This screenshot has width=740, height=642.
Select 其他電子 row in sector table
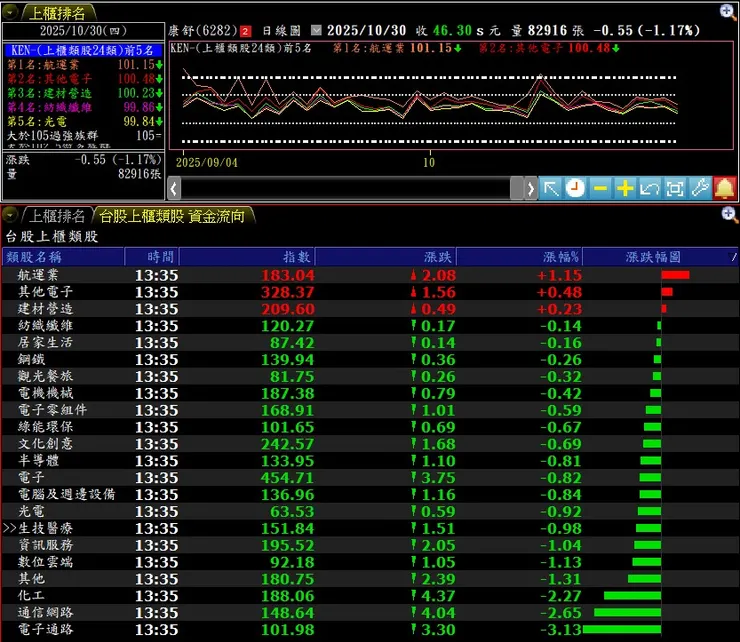click(x=370, y=292)
